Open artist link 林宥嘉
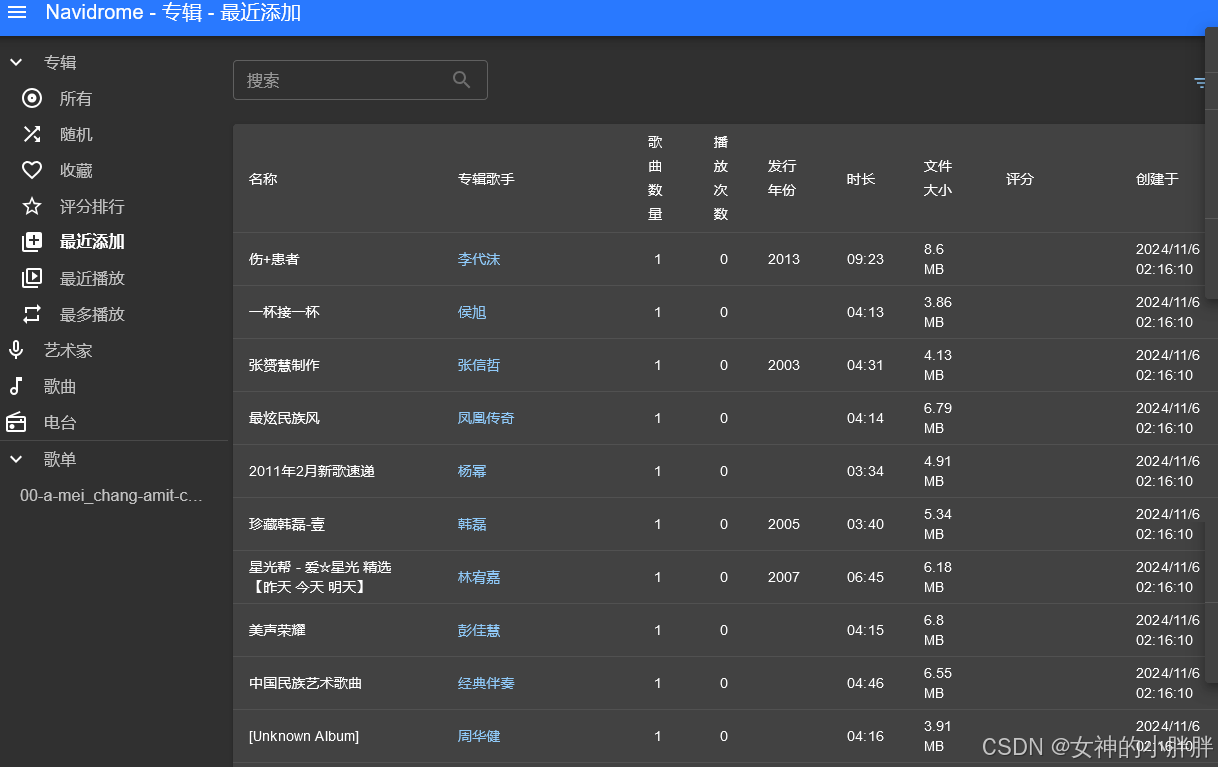Viewport: 1218px width, 767px height. tap(479, 577)
